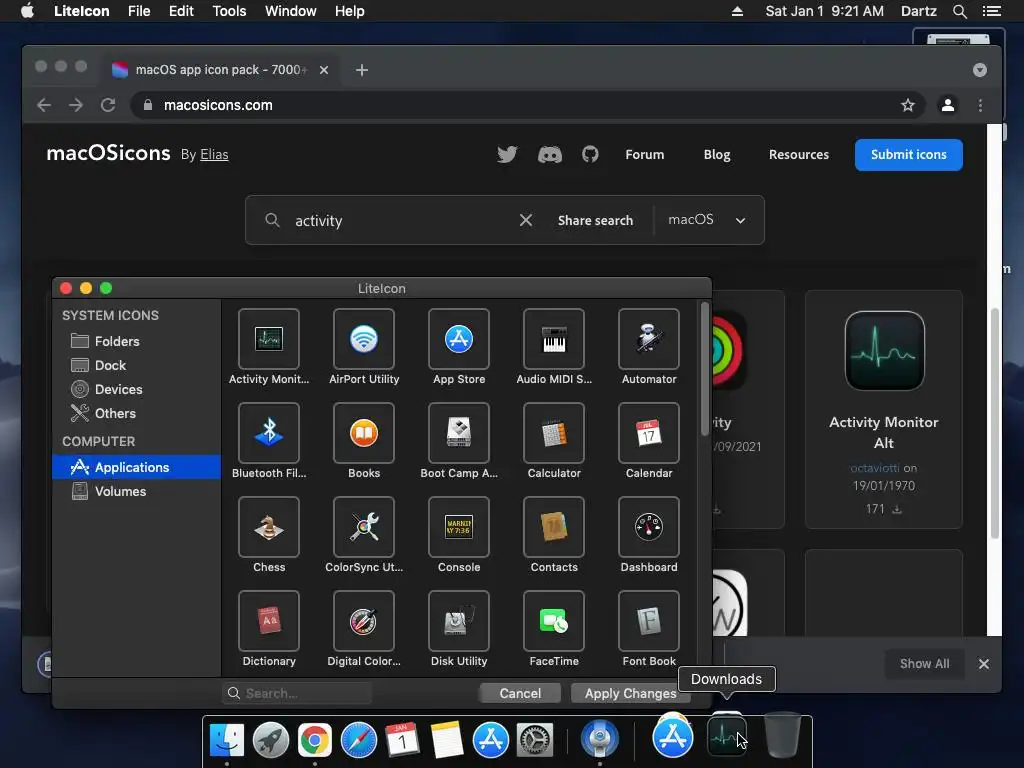Select Applications in LiteIcon sidebar
The height and width of the screenshot is (768, 1024).
(136, 467)
